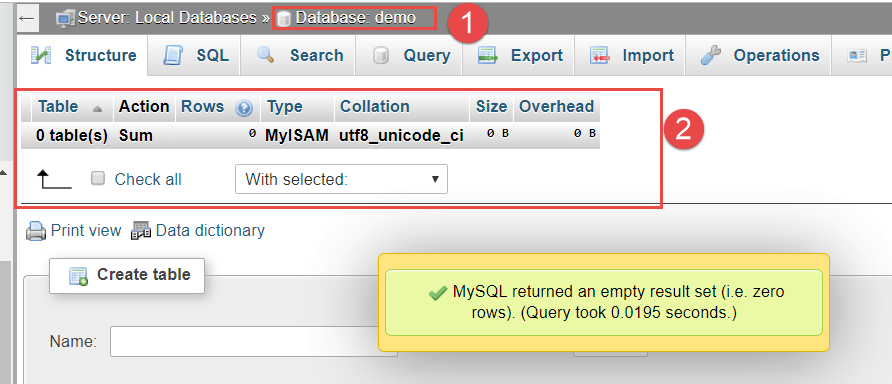
Task: Click the Check all link text
Action: point(148,179)
